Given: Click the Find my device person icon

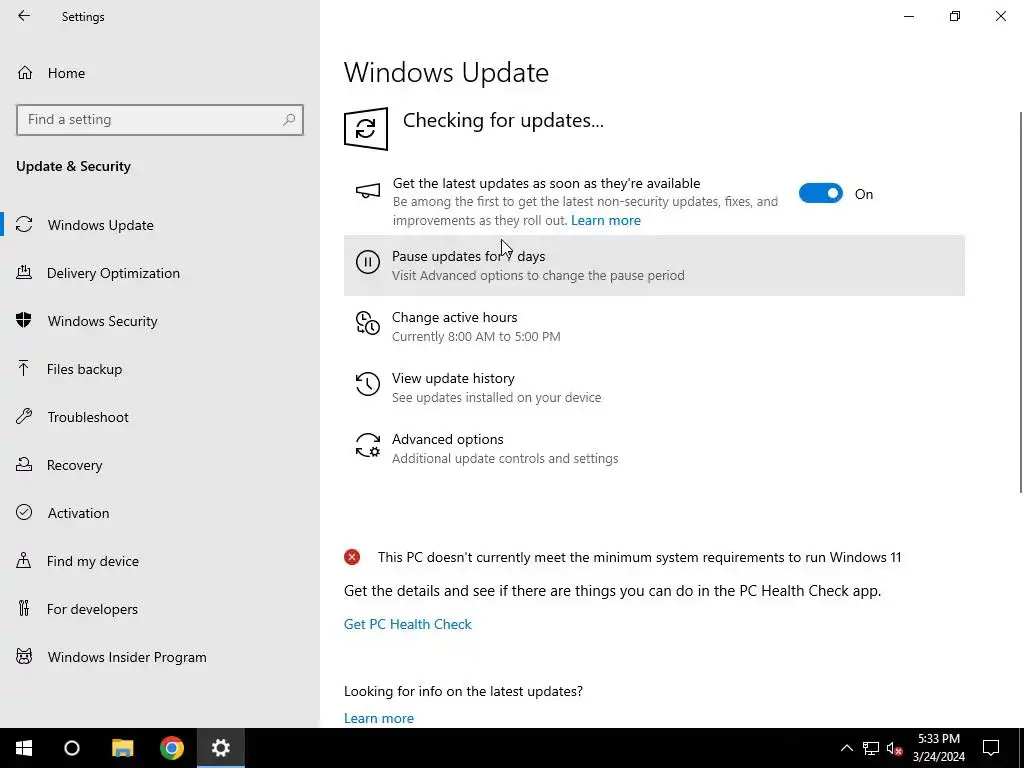Looking at the screenshot, I should (24, 560).
